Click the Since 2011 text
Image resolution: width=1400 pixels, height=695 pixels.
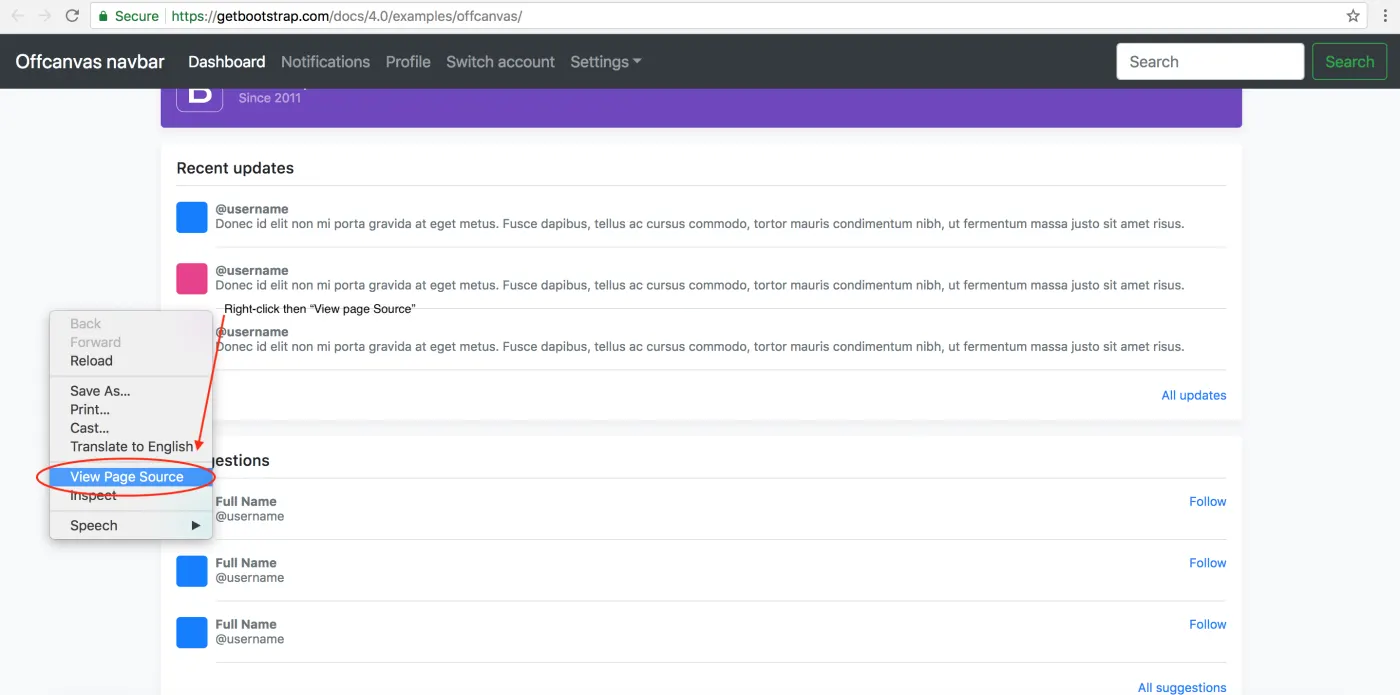(x=270, y=97)
